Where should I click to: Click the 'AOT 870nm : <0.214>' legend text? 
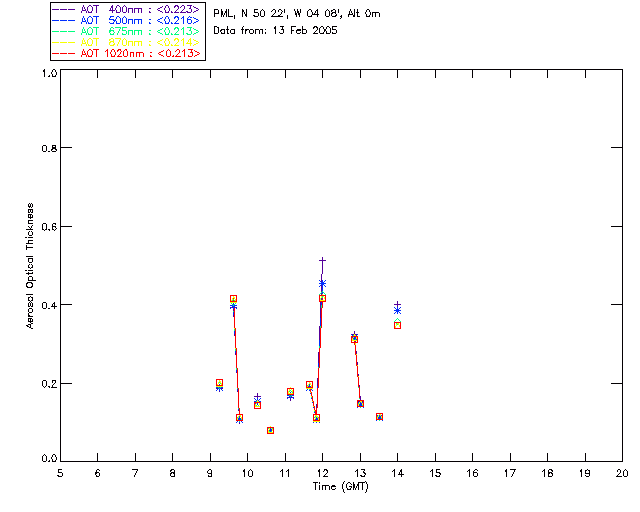[x=140, y=42]
